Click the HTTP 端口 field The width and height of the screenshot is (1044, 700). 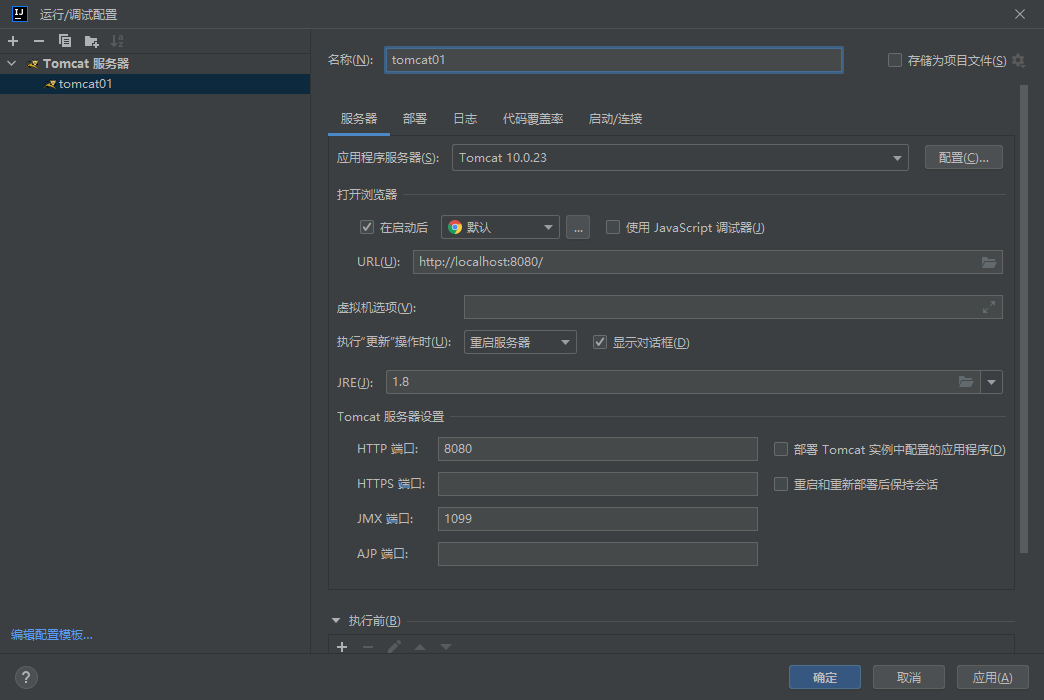pyautogui.click(x=598, y=449)
